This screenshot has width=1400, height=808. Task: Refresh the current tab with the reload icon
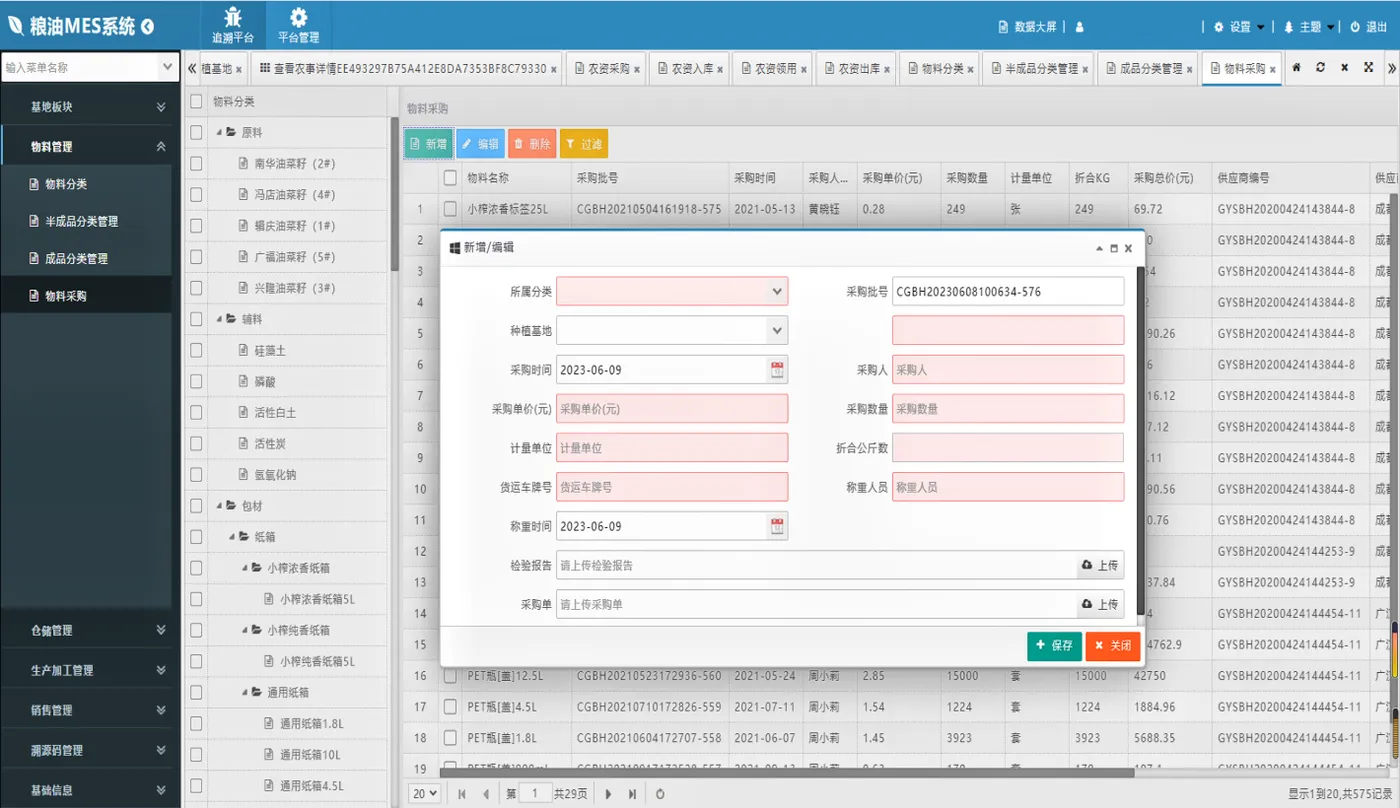(1320, 68)
